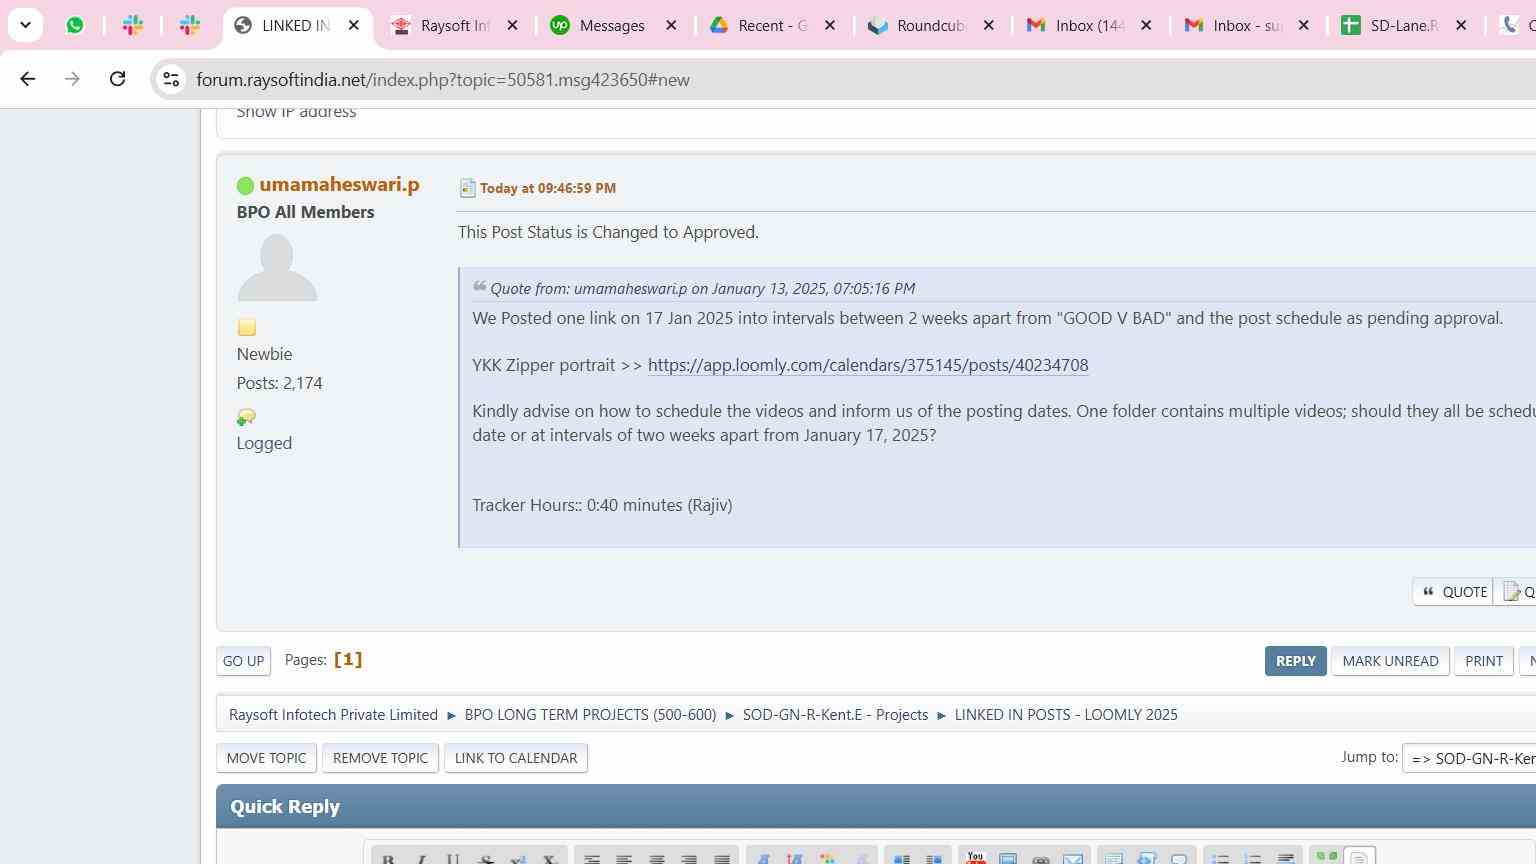Click the Italic formatting icon
This screenshot has height=864, width=1536.
(x=421, y=858)
